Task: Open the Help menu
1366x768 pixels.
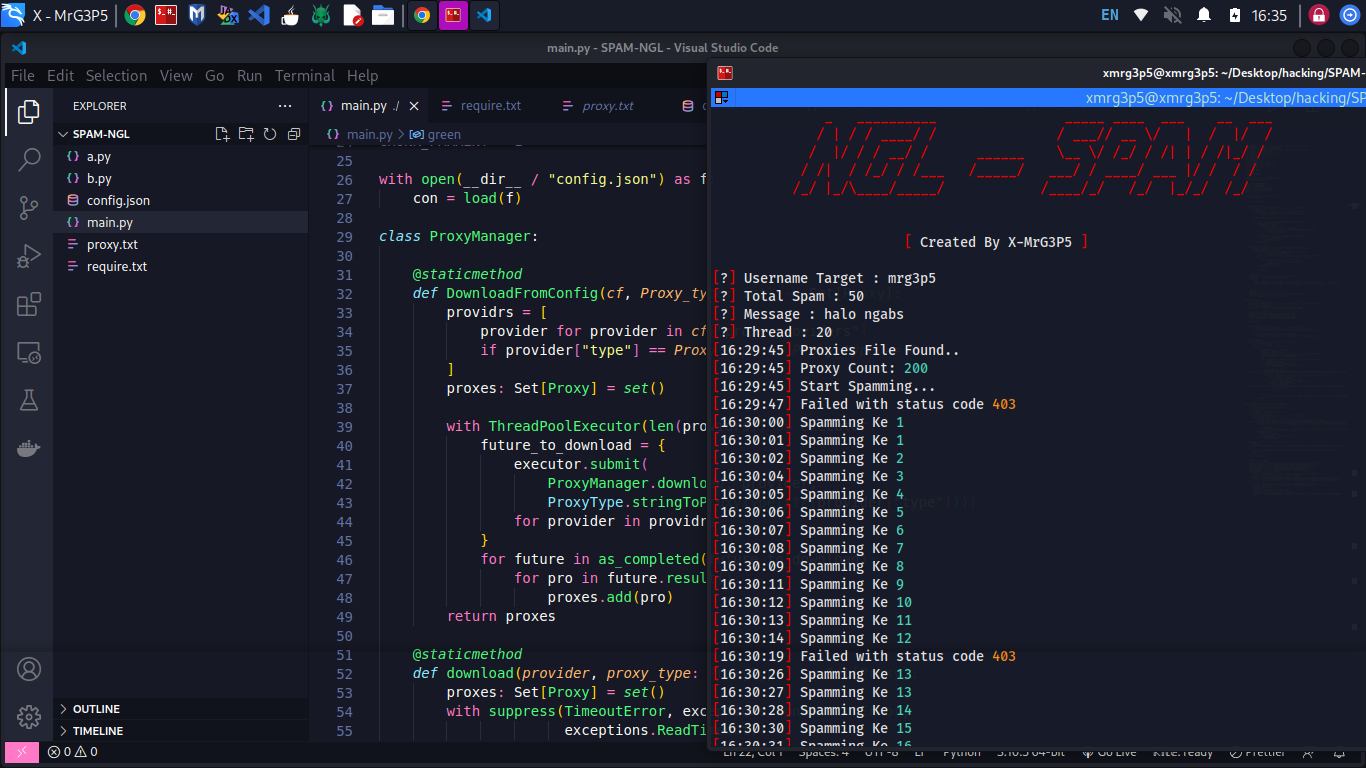Action: [x=362, y=76]
